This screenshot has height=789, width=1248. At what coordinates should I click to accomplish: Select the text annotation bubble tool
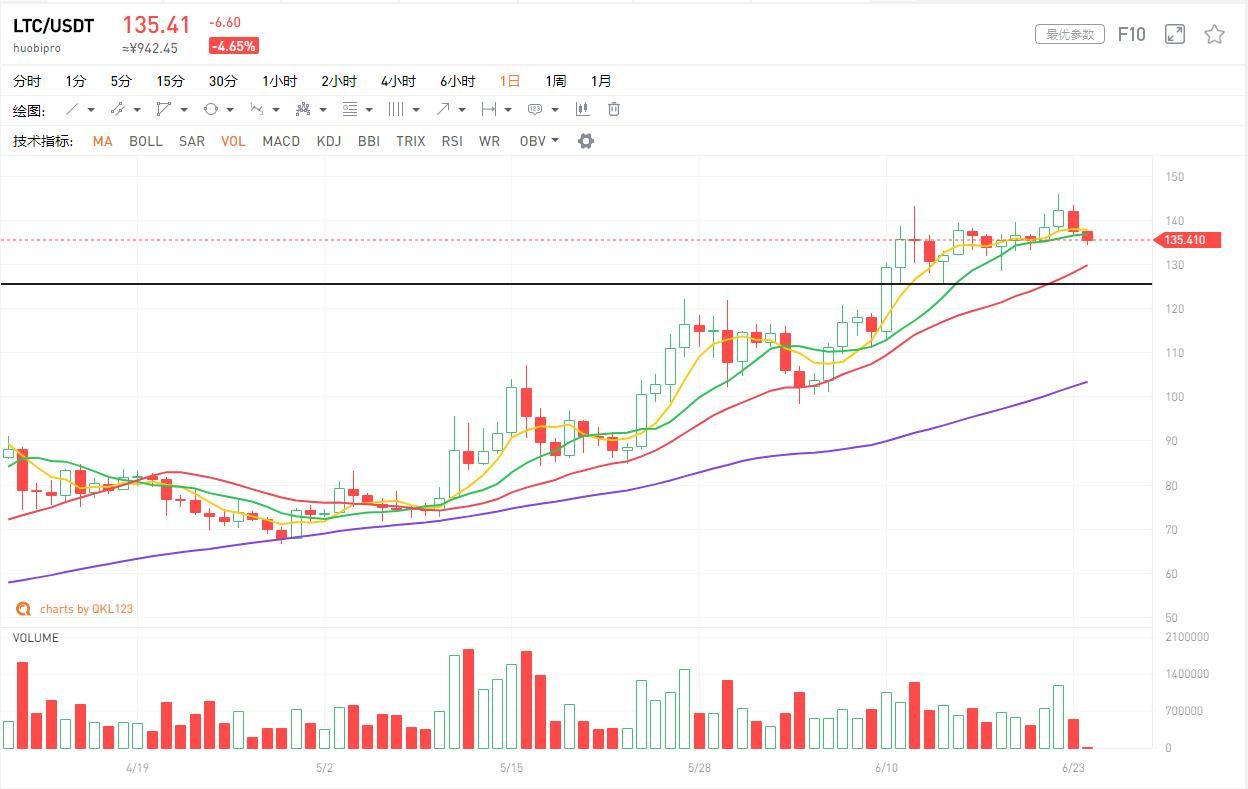(x=535, y=109)
